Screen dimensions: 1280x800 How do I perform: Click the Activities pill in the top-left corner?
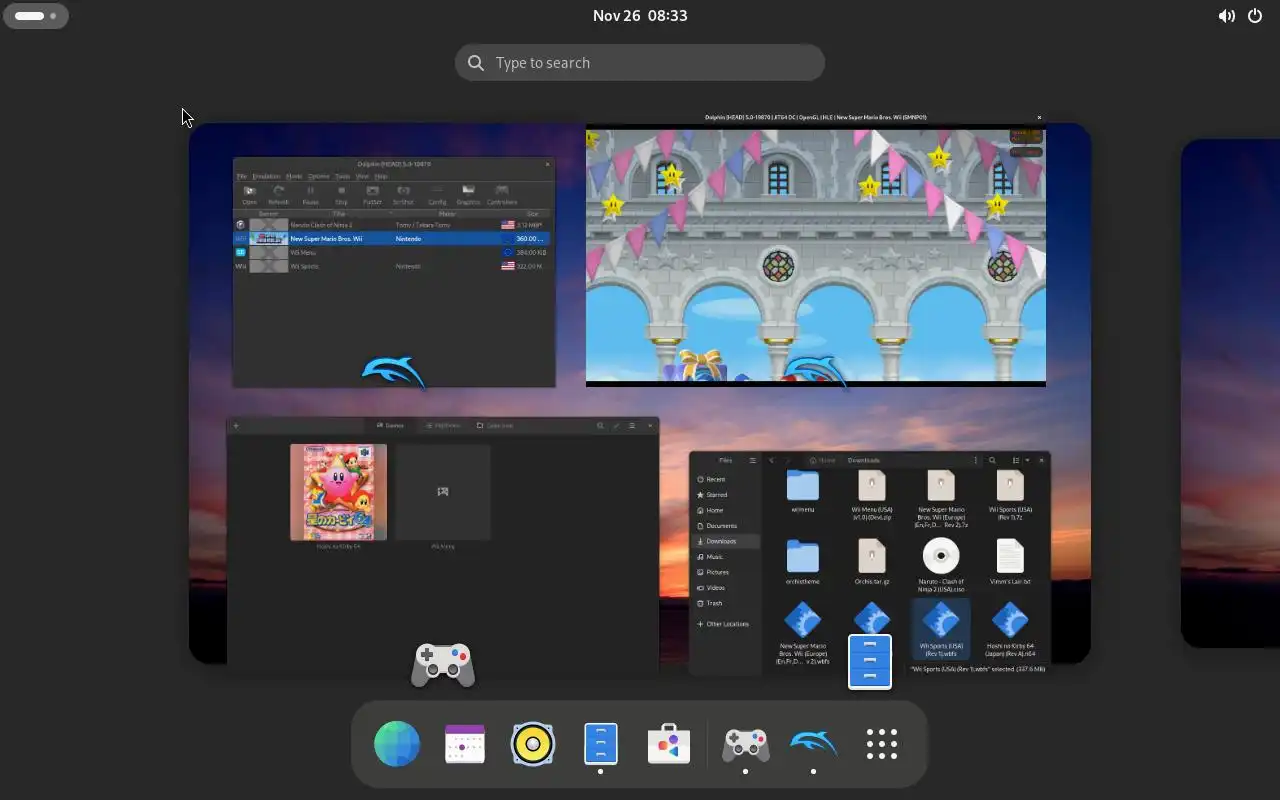pos(36,16)
